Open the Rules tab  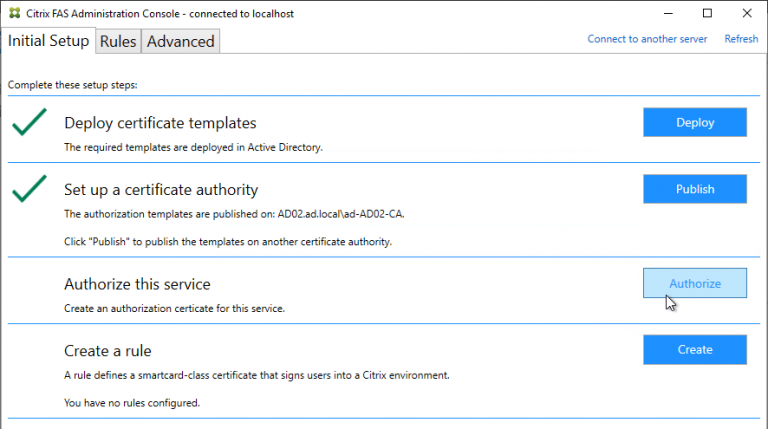coord(118,41)
